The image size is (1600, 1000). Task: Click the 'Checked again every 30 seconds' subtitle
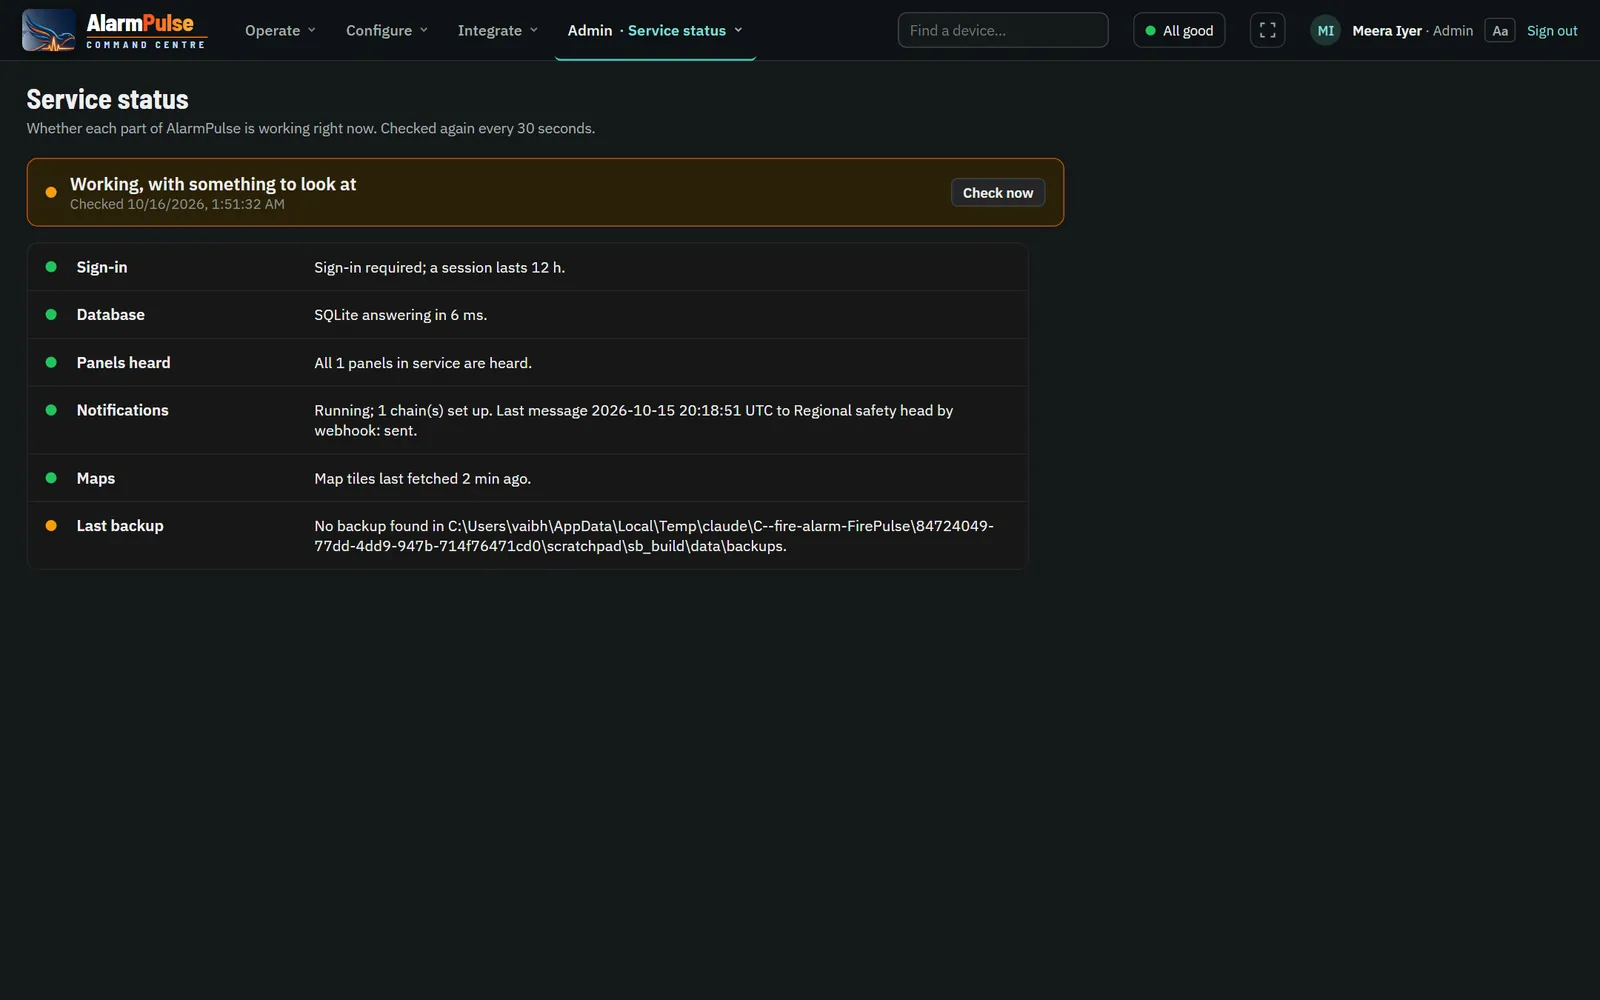tap(488, 128)
